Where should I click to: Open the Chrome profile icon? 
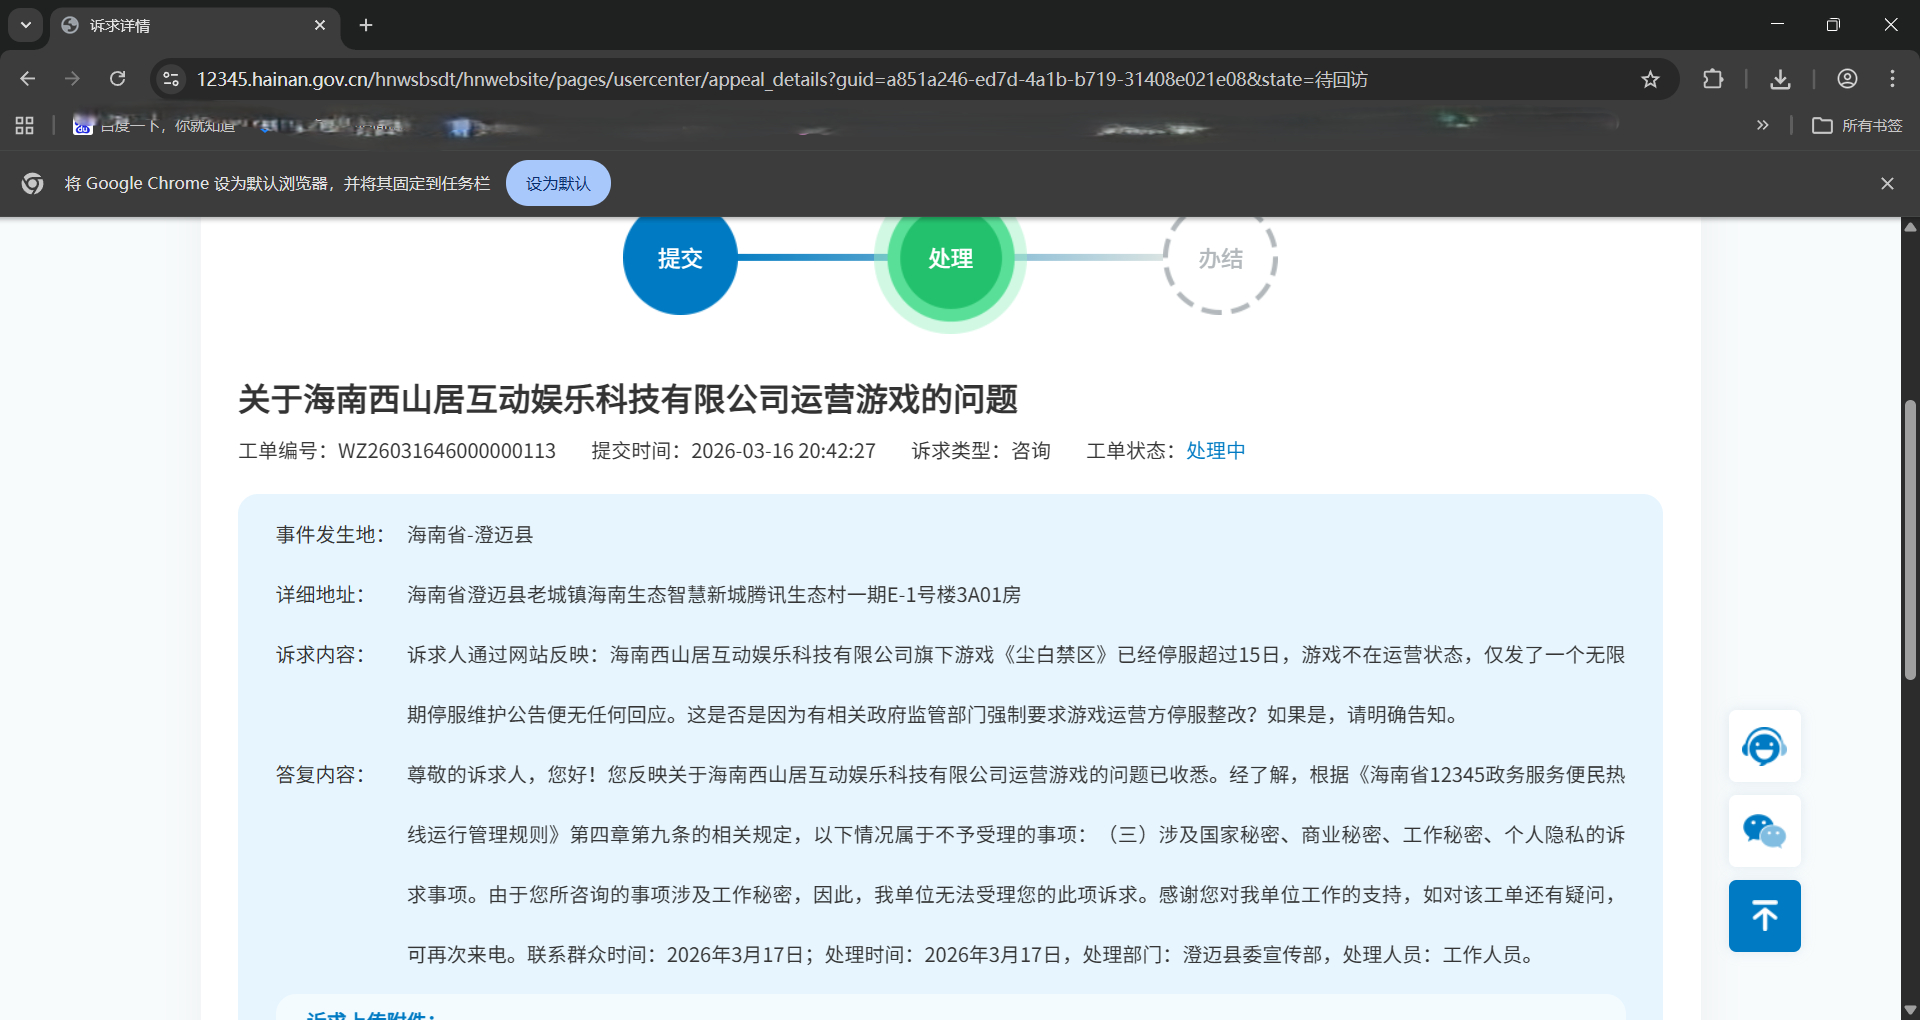tap(1847, 79)
